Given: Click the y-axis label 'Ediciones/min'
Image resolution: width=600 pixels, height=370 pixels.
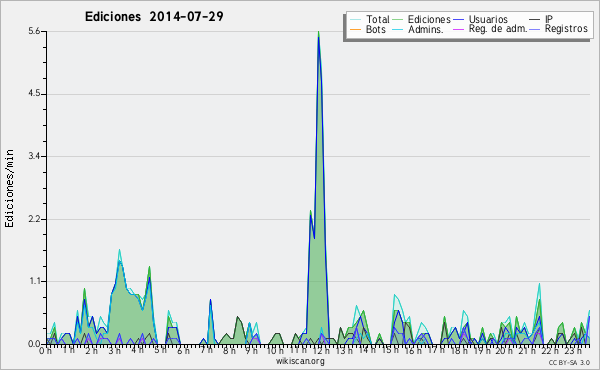Looking at the screenshot, I should (x=9, y=188).
